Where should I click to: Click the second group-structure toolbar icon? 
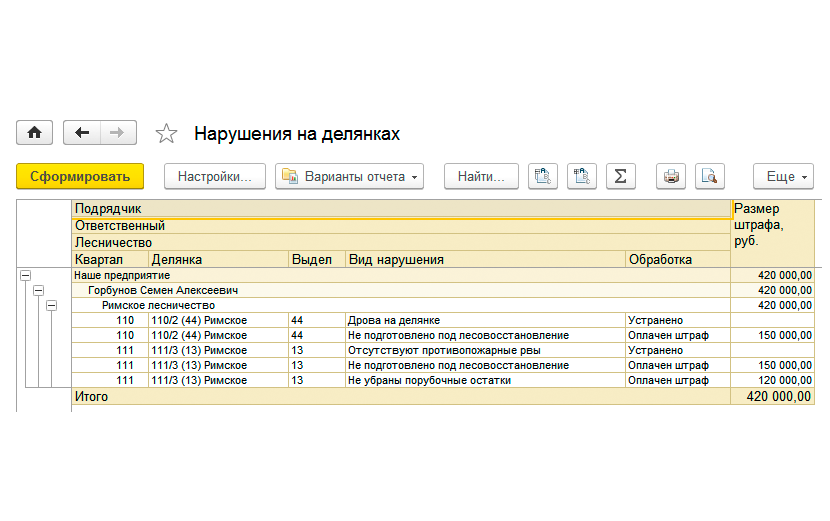(x=582, y=176)
